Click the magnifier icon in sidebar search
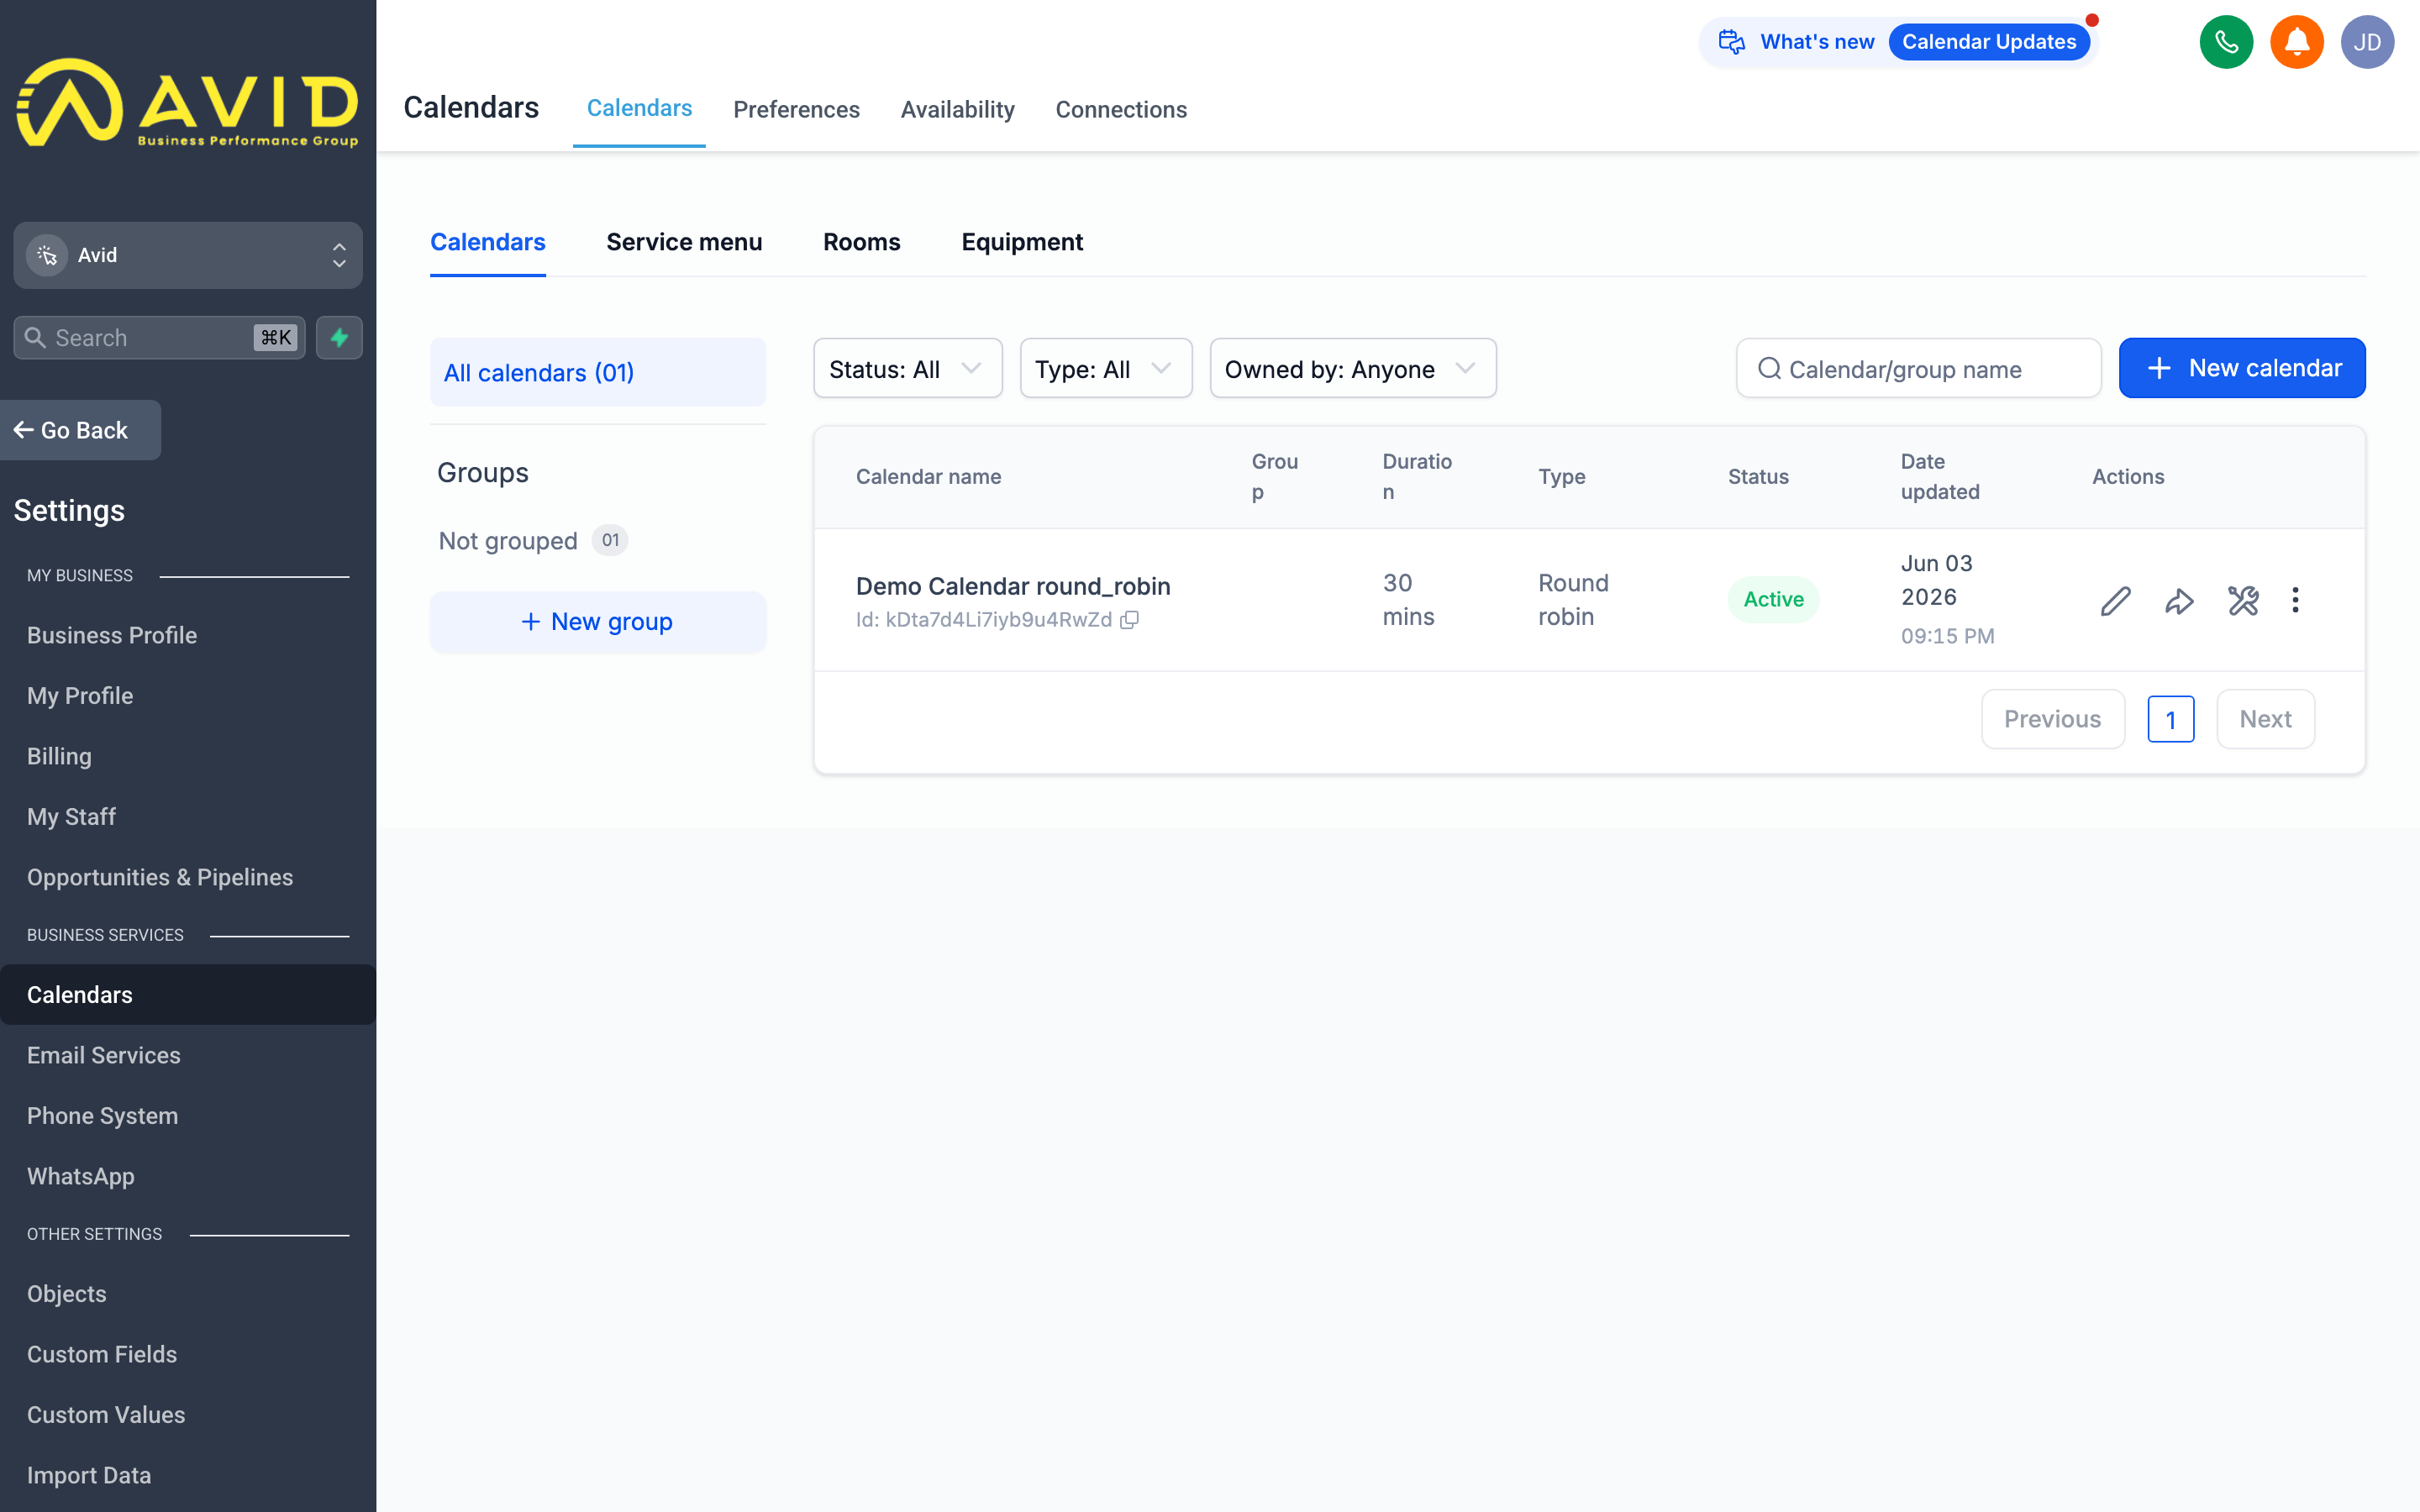The image size is (2420, 1512). tap(35, 338)
